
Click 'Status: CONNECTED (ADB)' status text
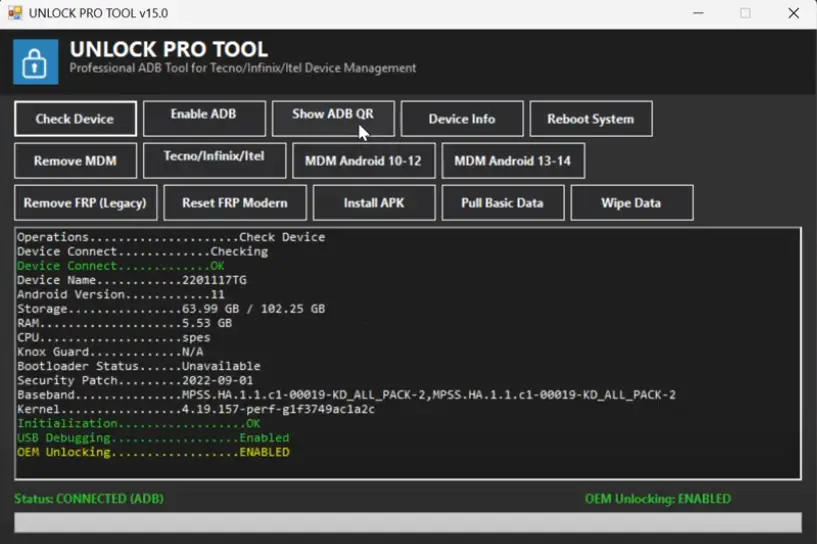click(89, 499)
